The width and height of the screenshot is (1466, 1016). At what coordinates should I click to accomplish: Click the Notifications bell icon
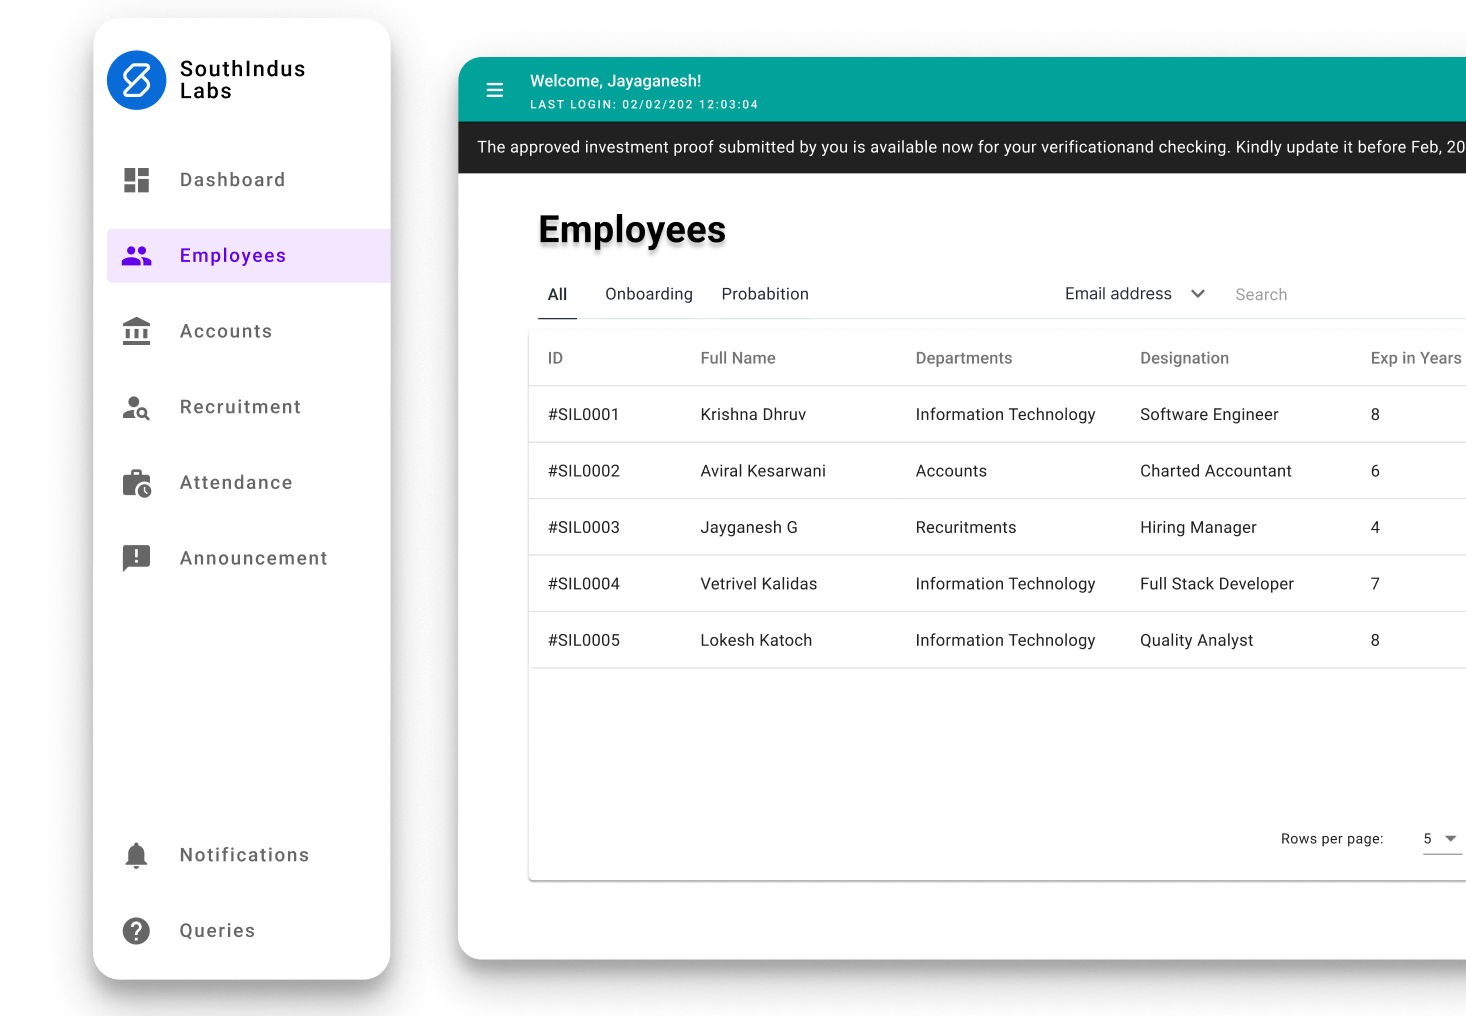(136, 855)
